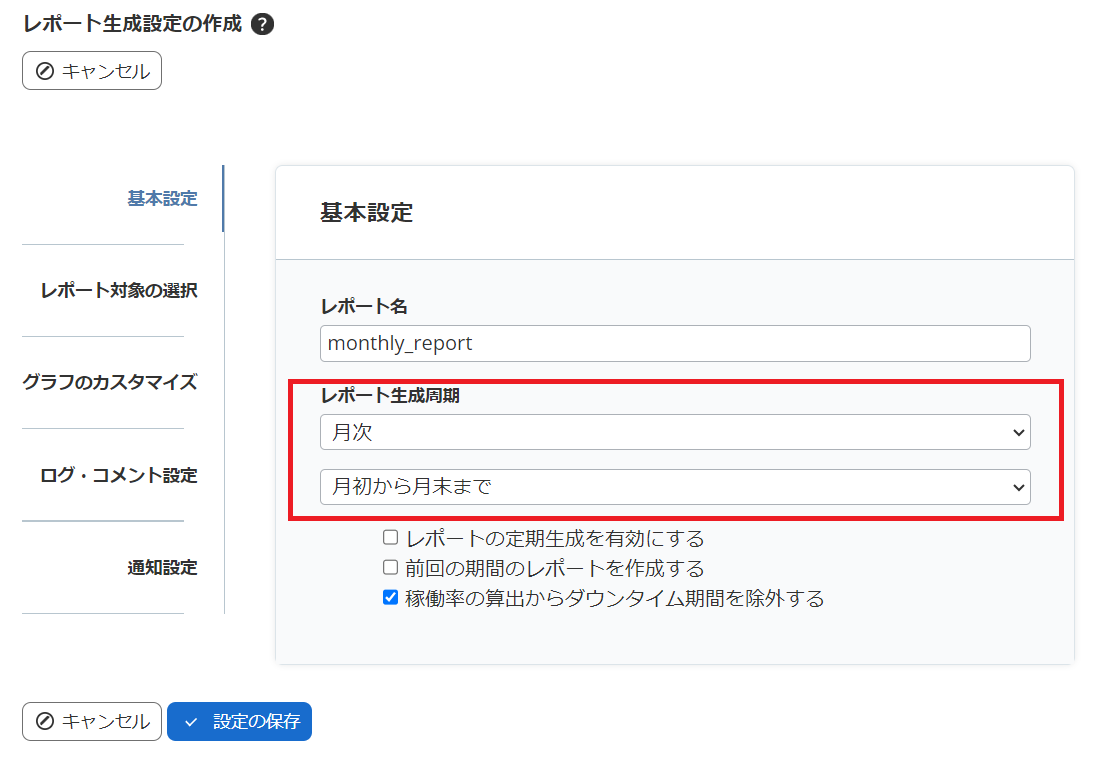Click the prohibition icon on the top cancel button

coord(44,70)
